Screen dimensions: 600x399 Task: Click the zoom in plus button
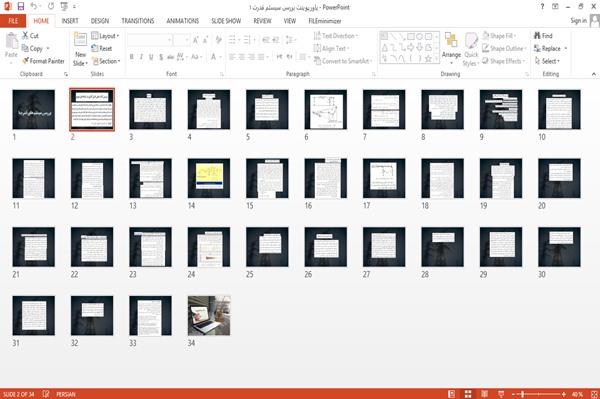(564, 394)
